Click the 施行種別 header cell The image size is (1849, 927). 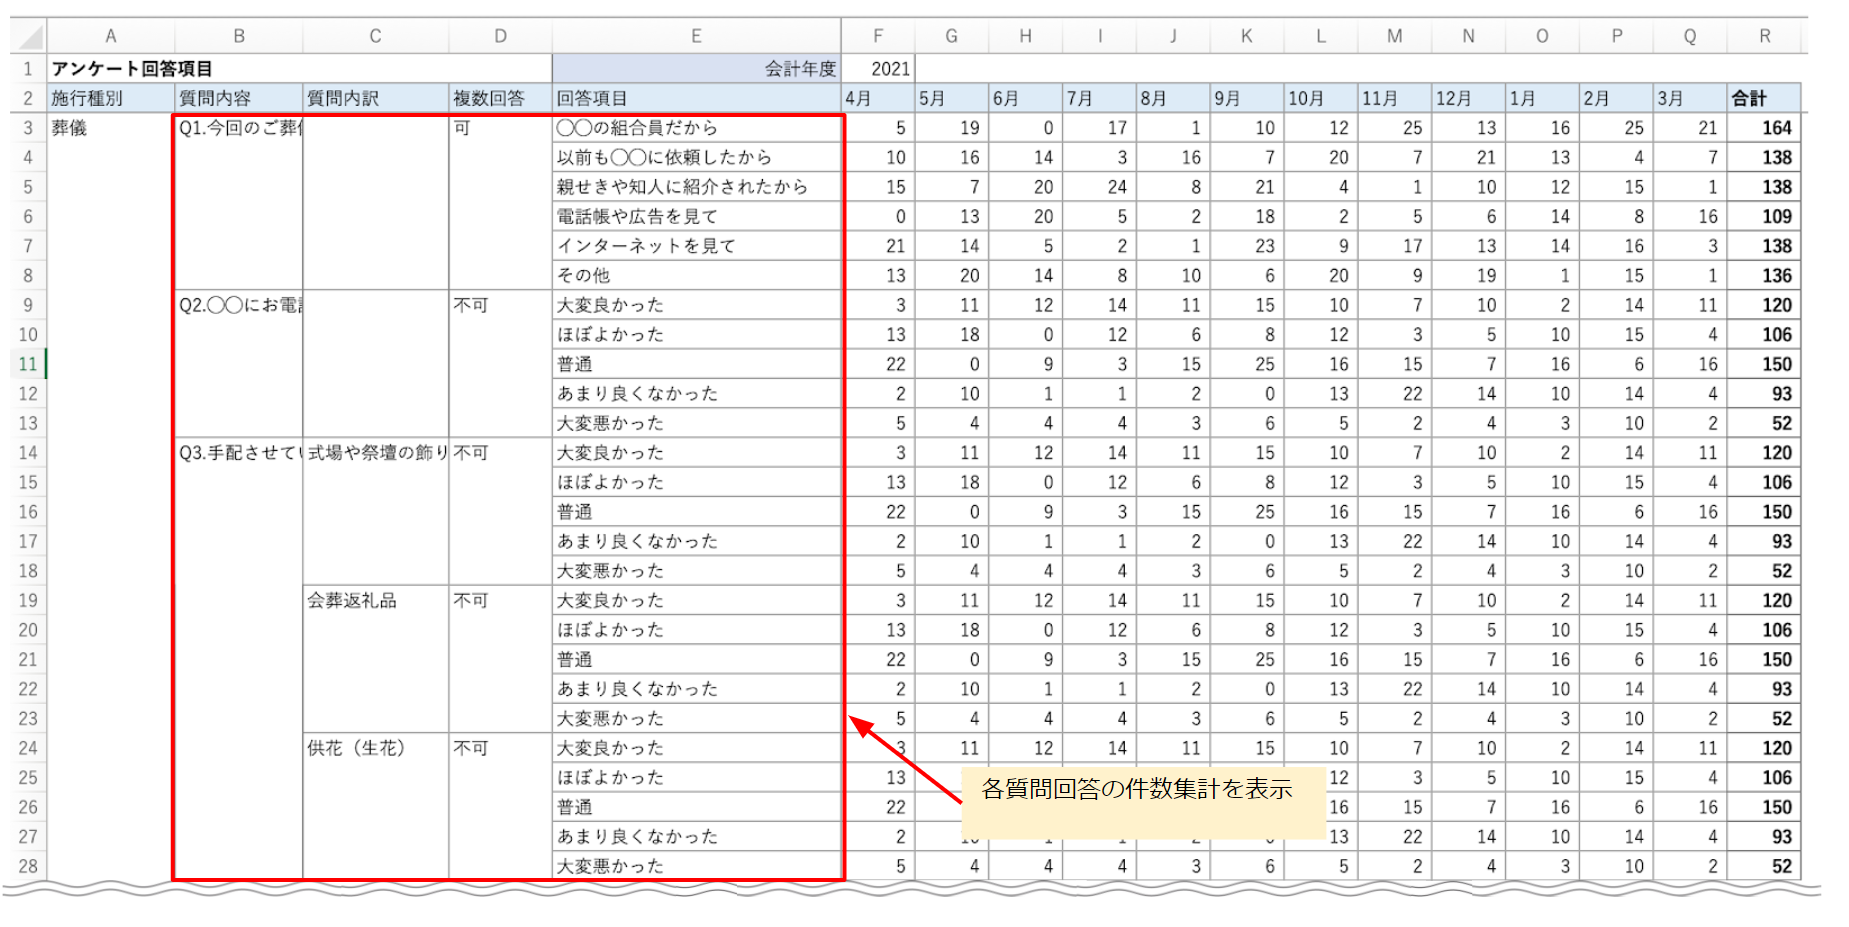coord(110,99)
